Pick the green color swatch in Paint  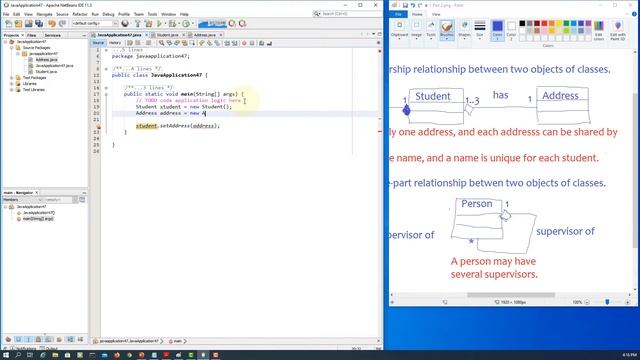566,24
